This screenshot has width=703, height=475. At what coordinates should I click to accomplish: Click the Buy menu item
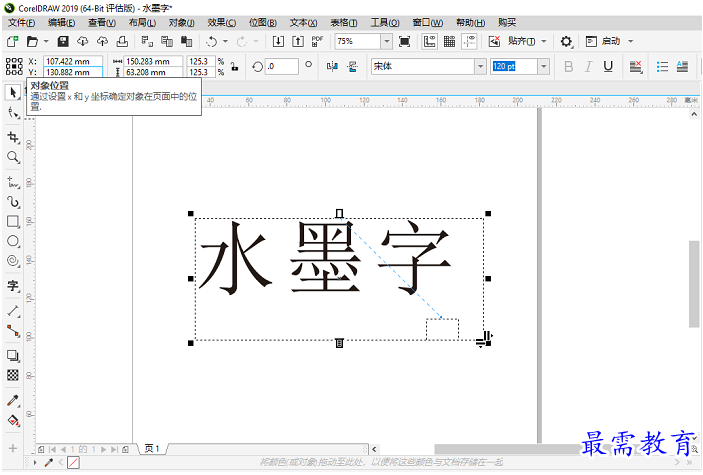tap(507, 22)
